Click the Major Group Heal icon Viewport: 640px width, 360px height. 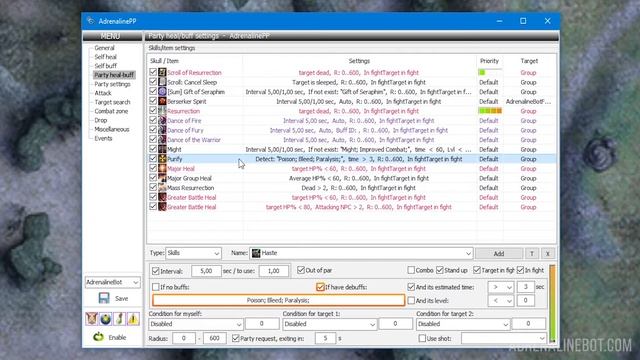click(x=162, y=178)
